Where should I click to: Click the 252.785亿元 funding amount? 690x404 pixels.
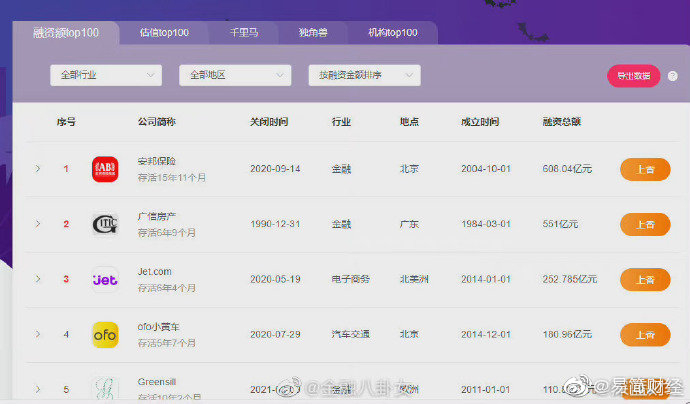tap(570, 279)
